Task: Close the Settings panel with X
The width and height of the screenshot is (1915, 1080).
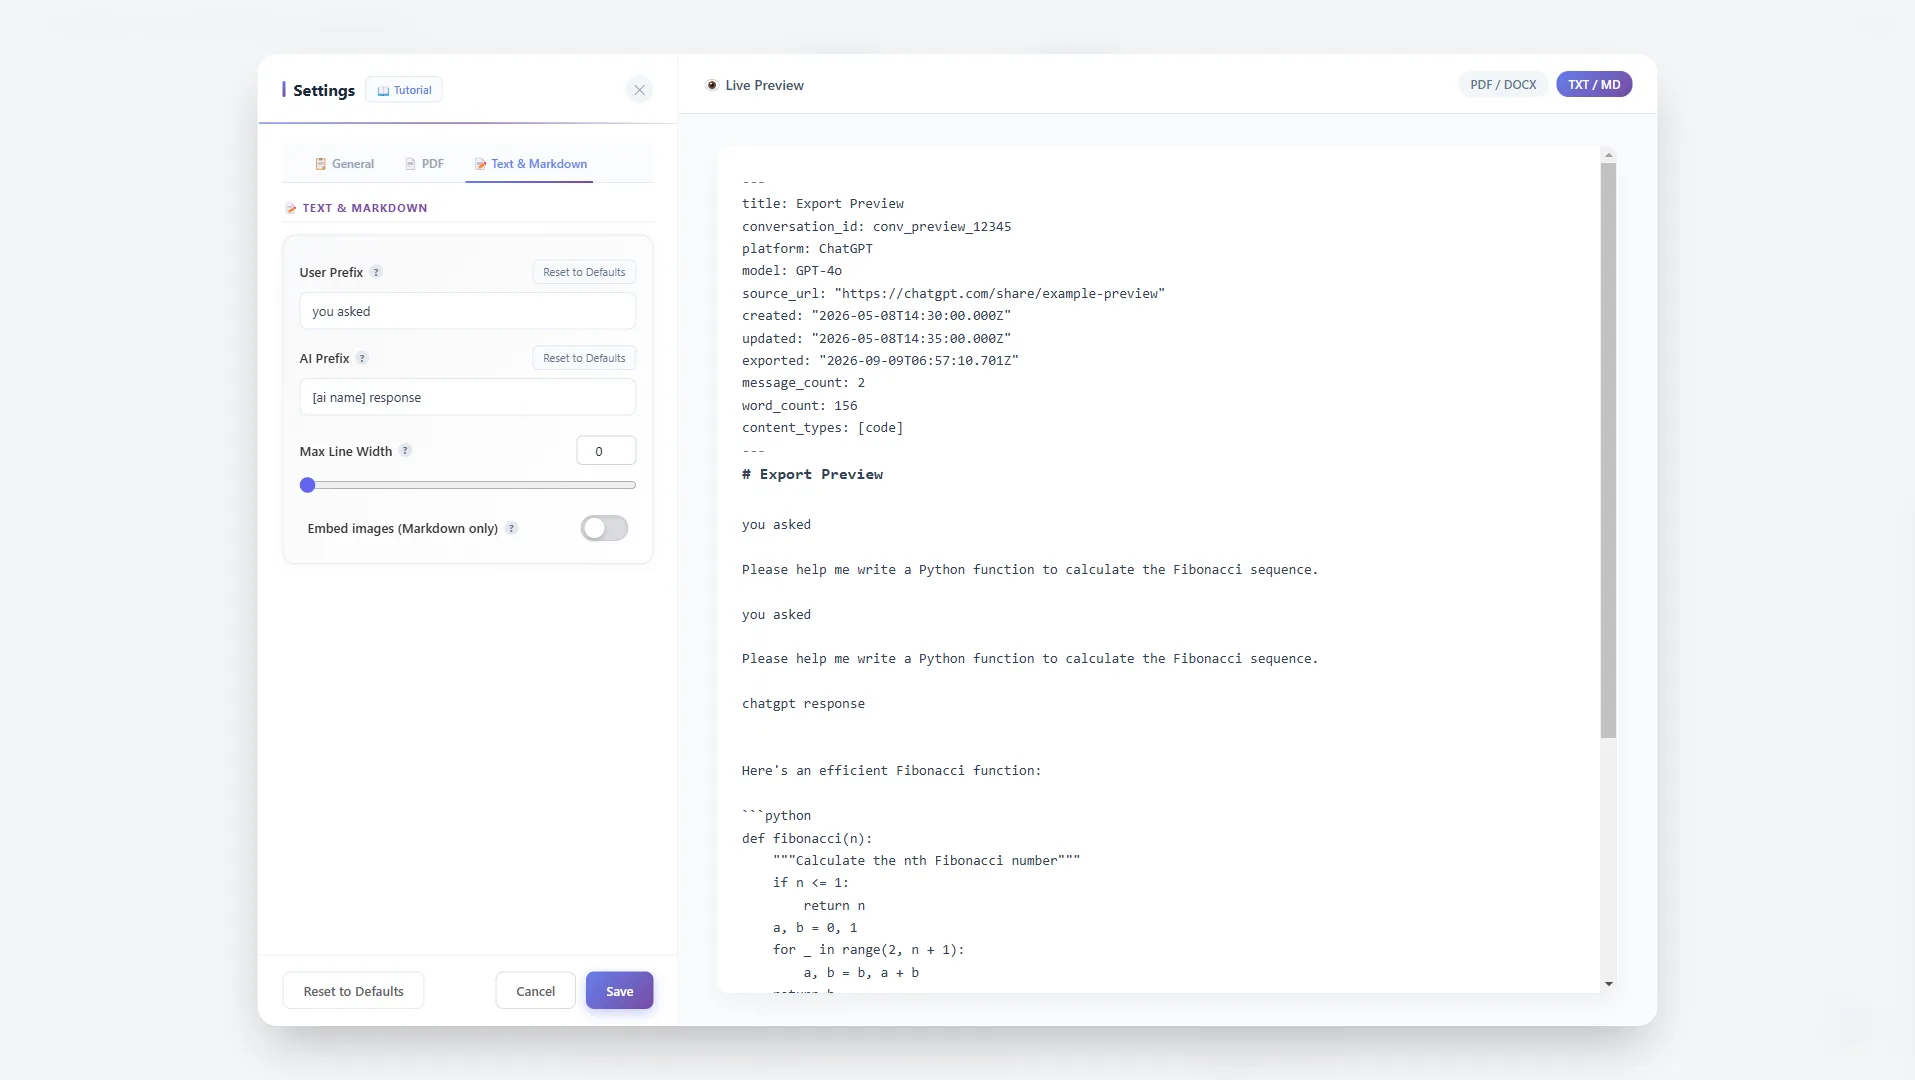Action: click(640, 90)
